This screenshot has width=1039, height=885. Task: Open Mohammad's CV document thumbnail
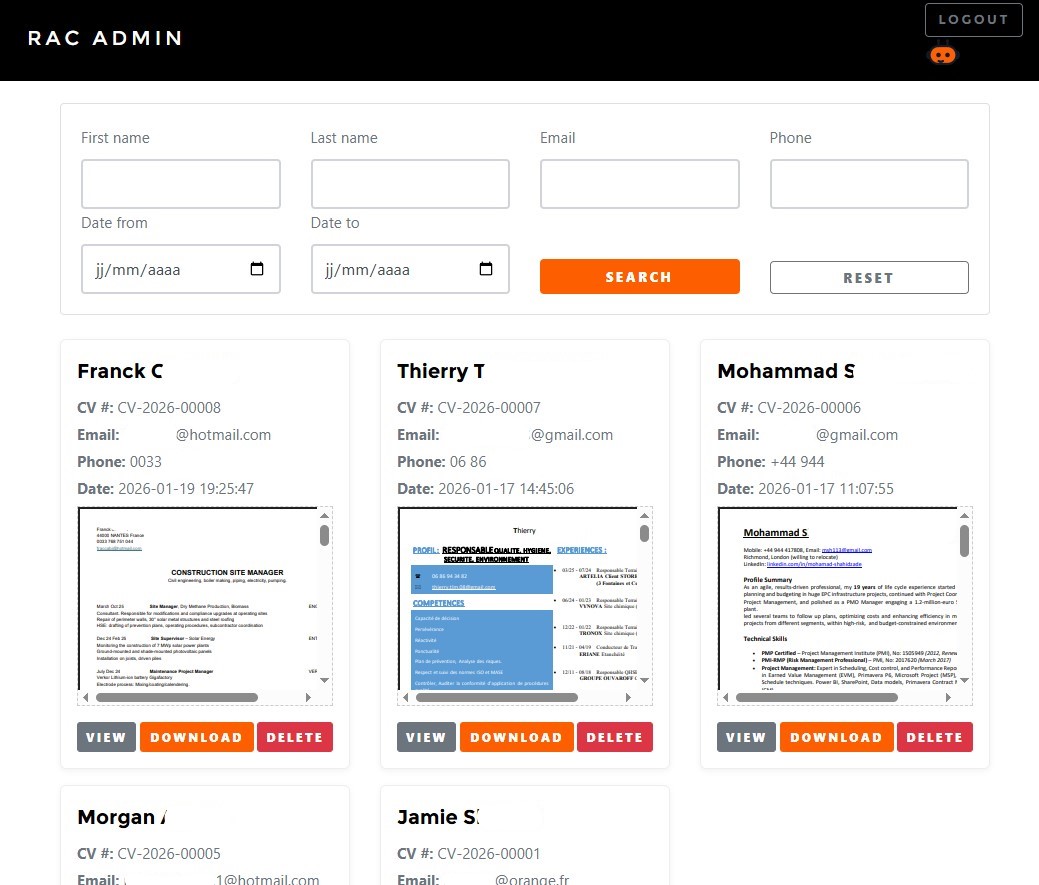coord(837,598)
